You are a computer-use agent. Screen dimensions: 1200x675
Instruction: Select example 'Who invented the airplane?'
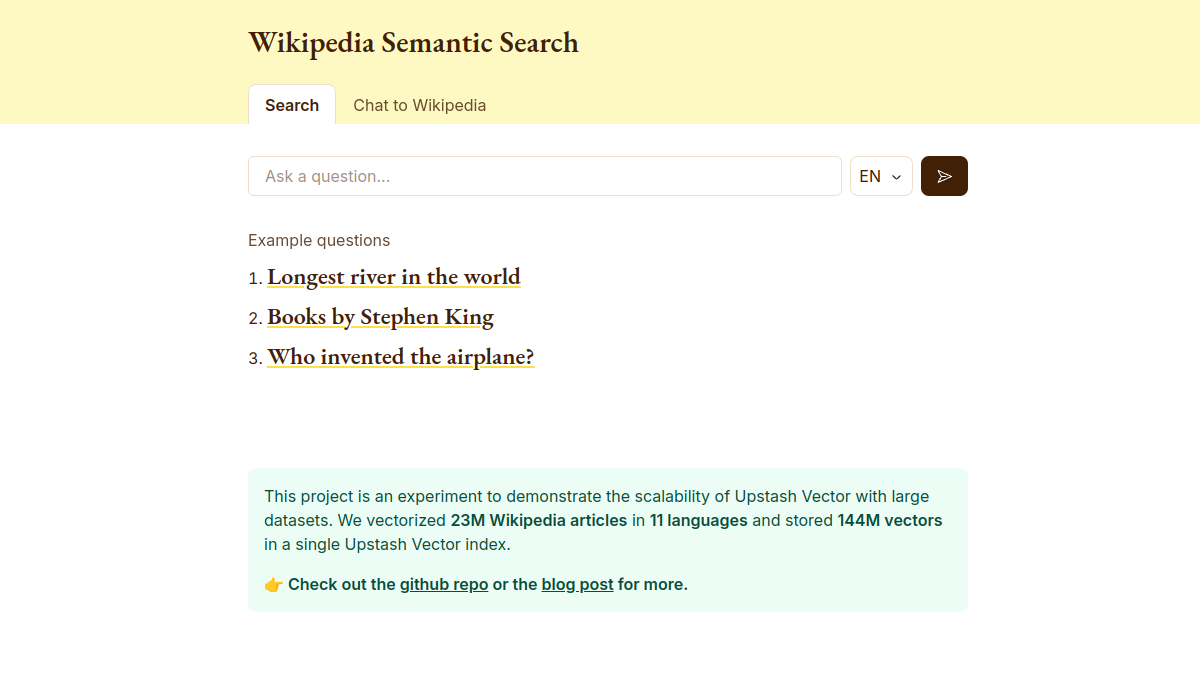[x=401, y=357]
